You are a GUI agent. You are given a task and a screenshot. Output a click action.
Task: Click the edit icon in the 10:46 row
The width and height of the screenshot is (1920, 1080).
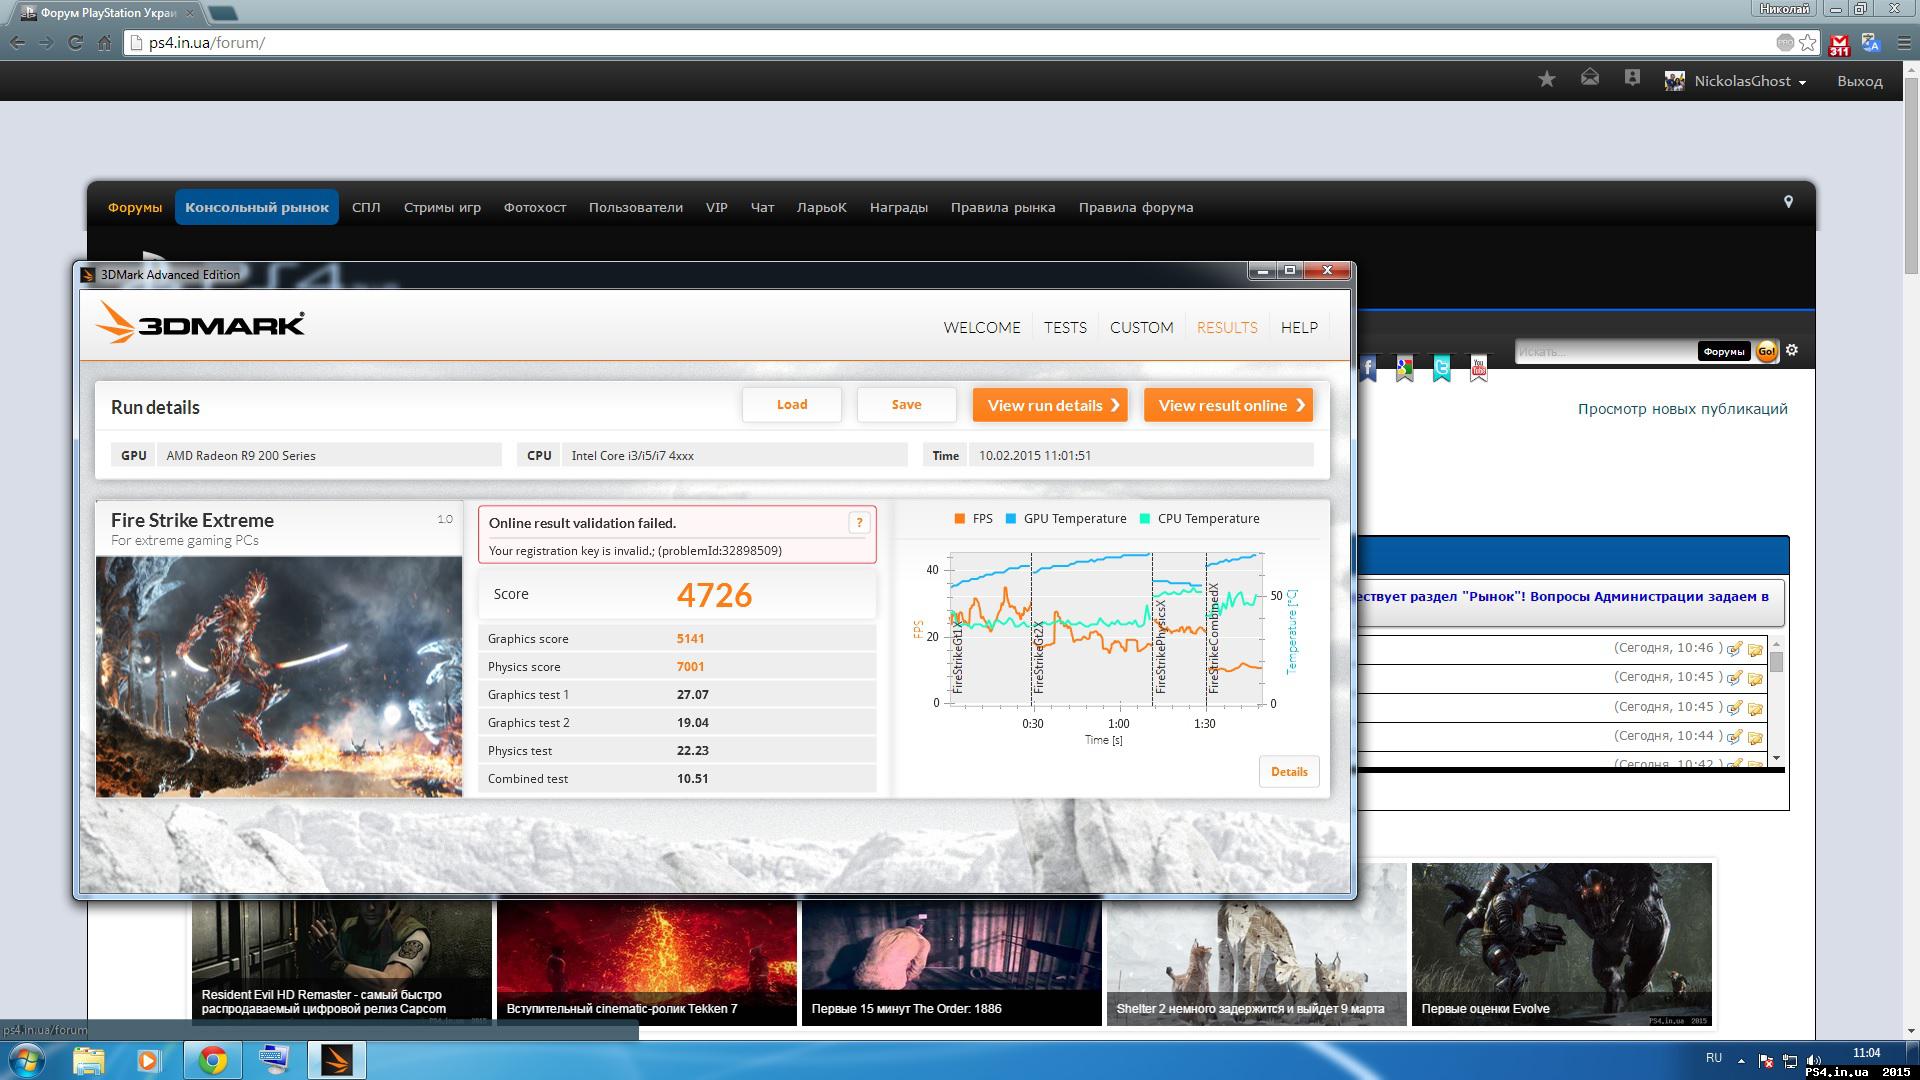[x=1735, y=649]
